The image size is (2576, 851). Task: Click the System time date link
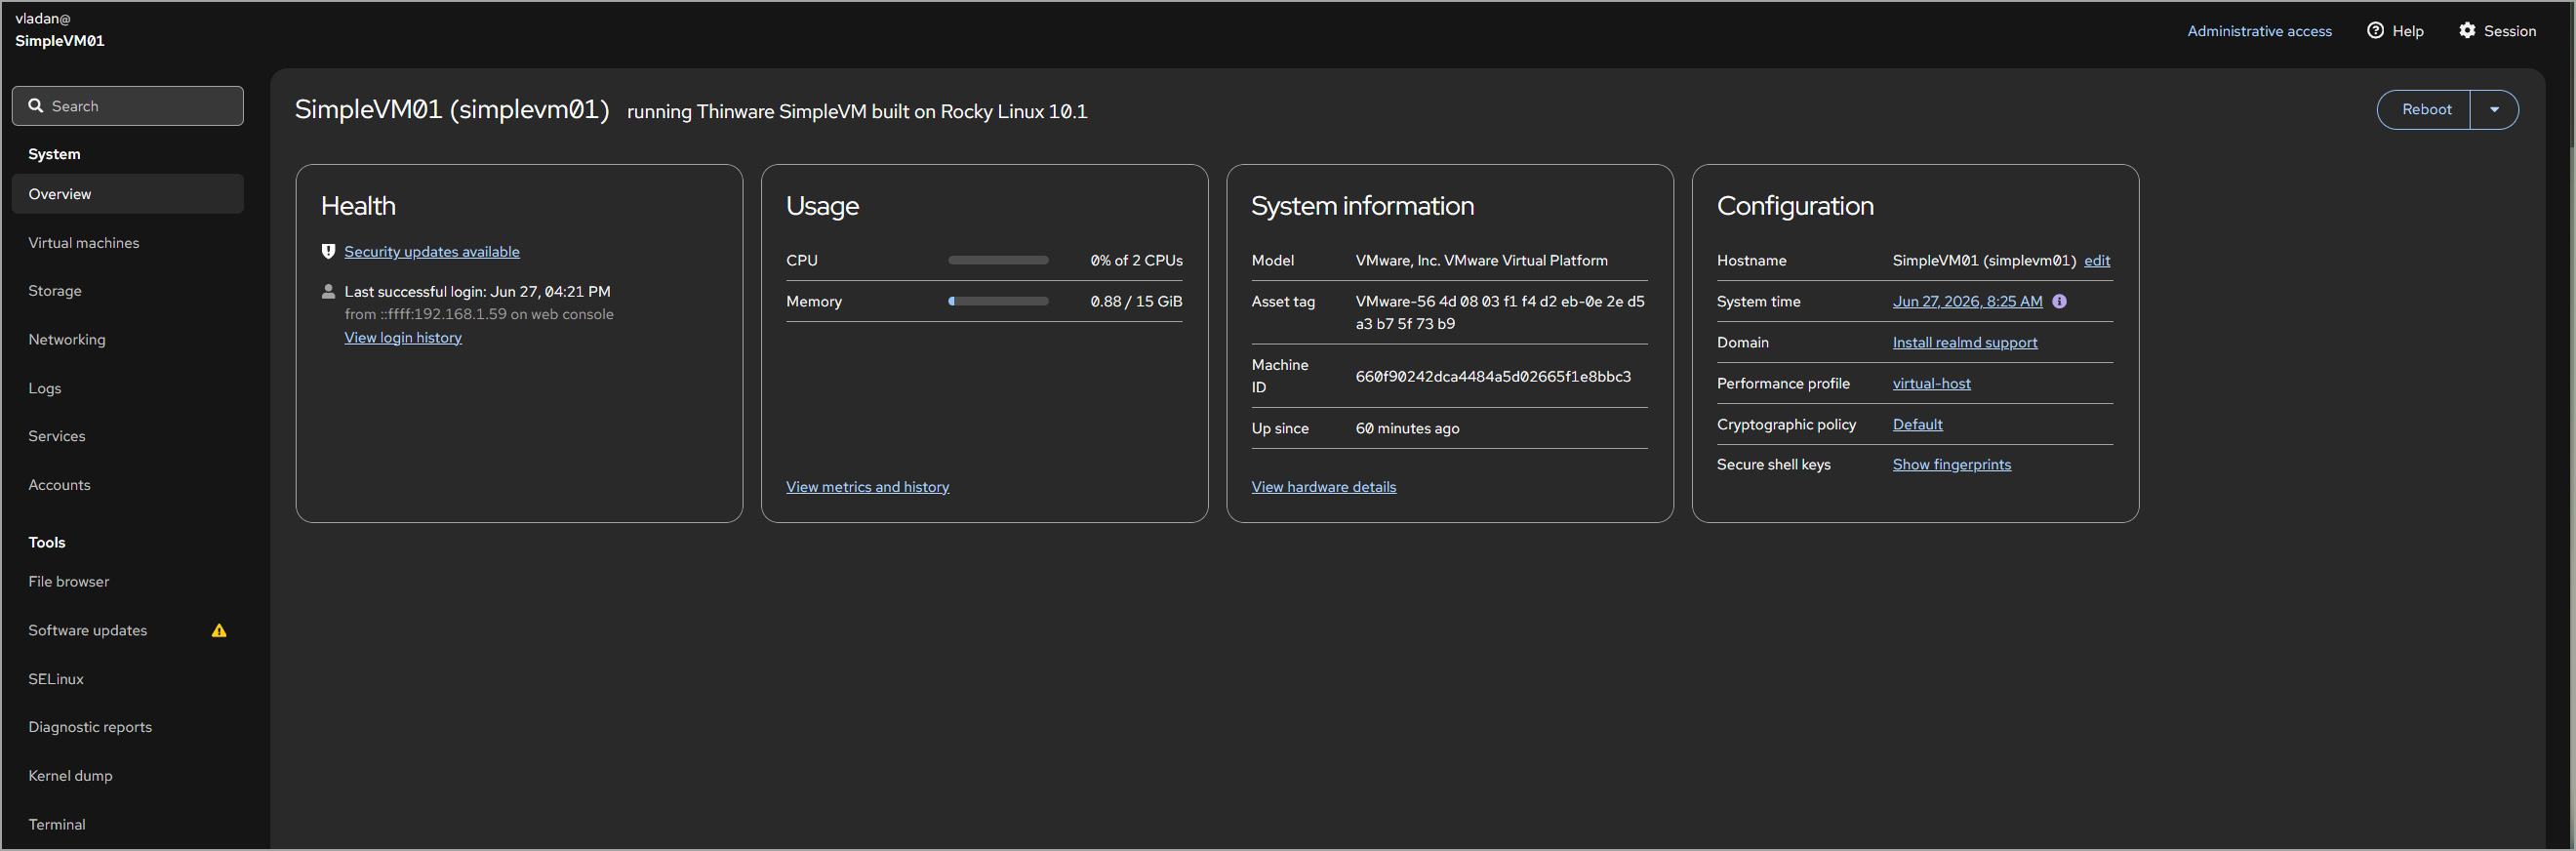point(1967,301)
